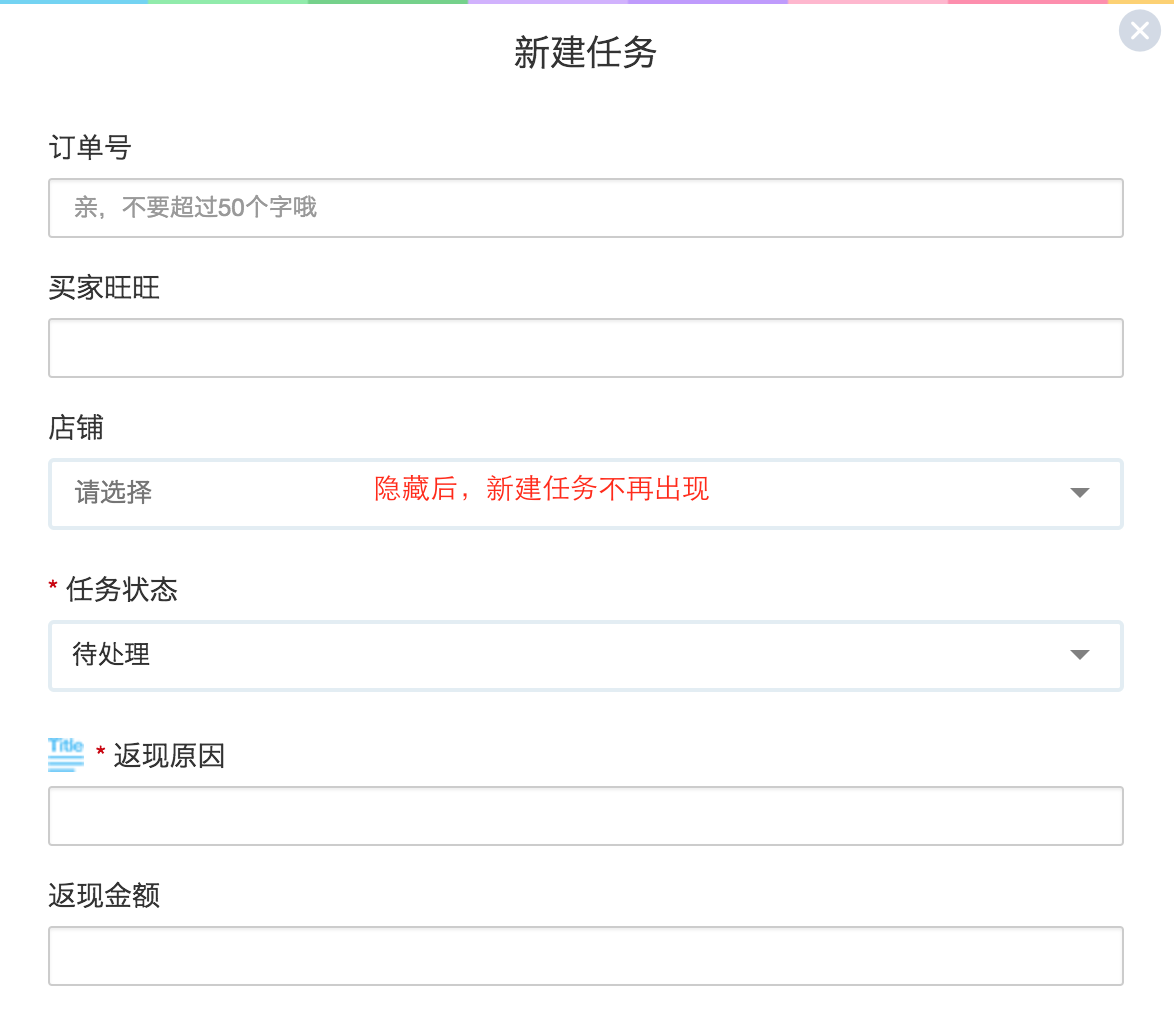Click the red 隐藏后，新建任务不再出现 note
Screen dimensions: 1174x1018
click(x=541, y=489)
